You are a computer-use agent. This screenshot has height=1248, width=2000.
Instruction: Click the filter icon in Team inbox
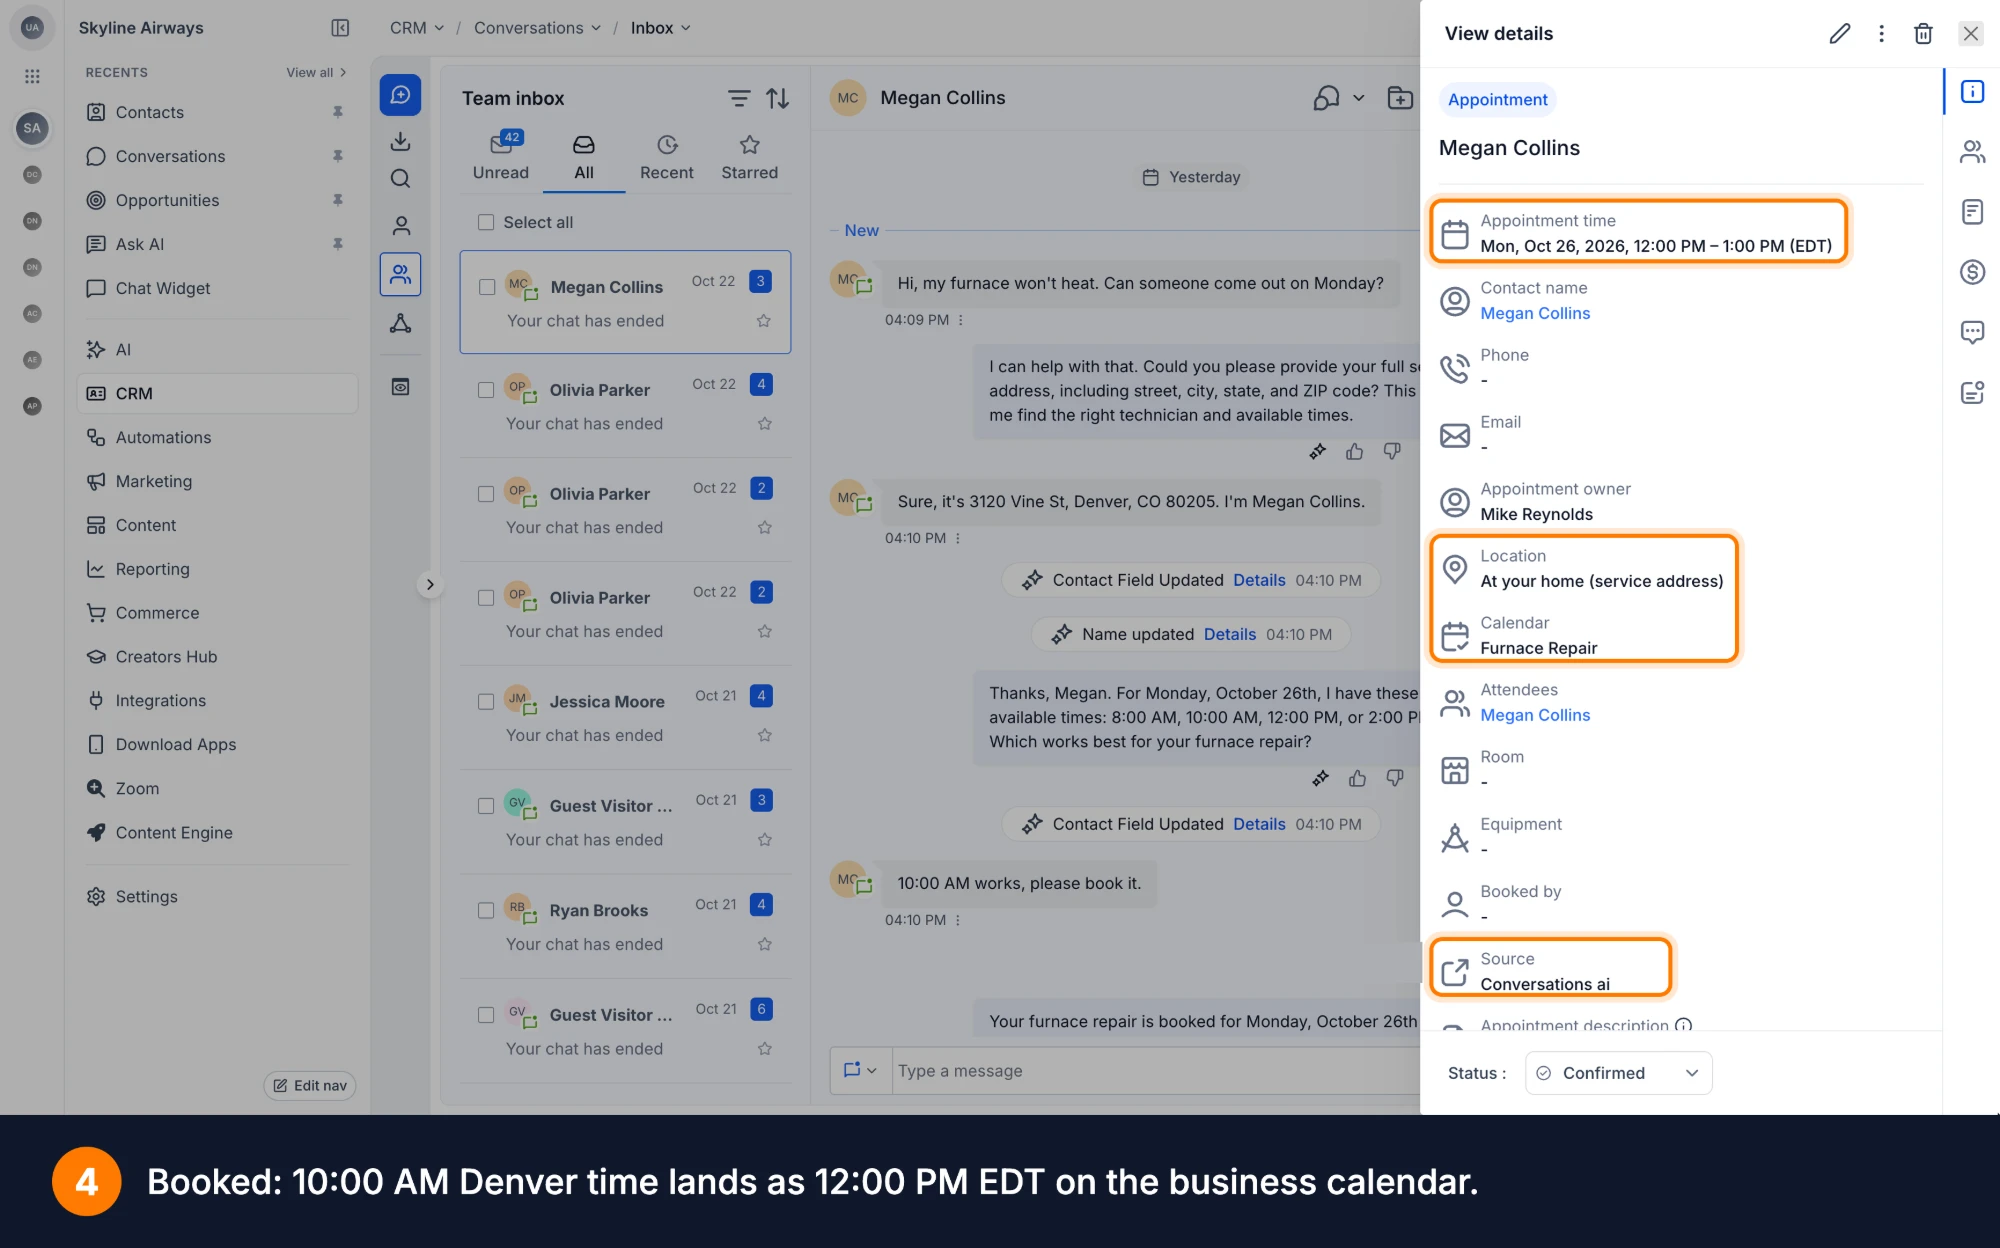click(738, 98)
